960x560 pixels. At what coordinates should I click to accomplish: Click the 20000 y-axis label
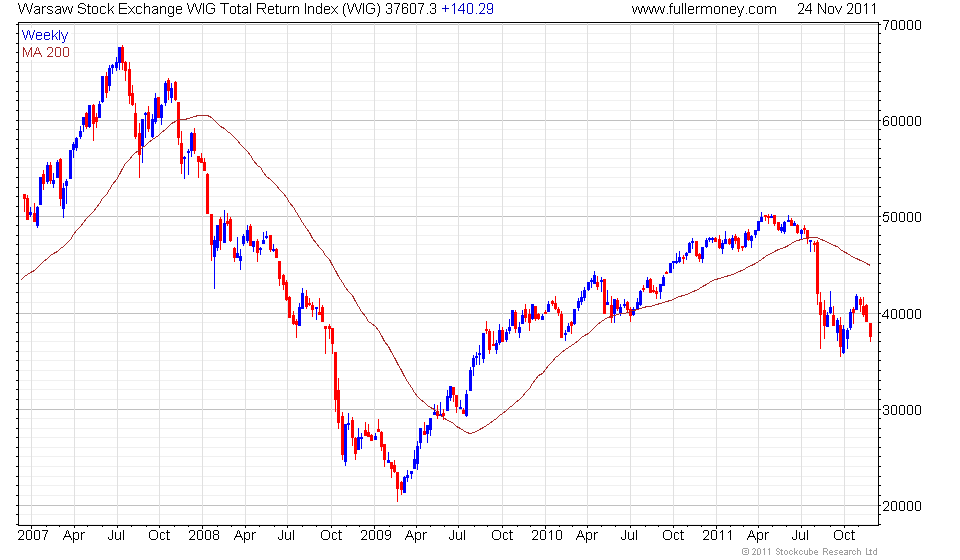(902, 506)
